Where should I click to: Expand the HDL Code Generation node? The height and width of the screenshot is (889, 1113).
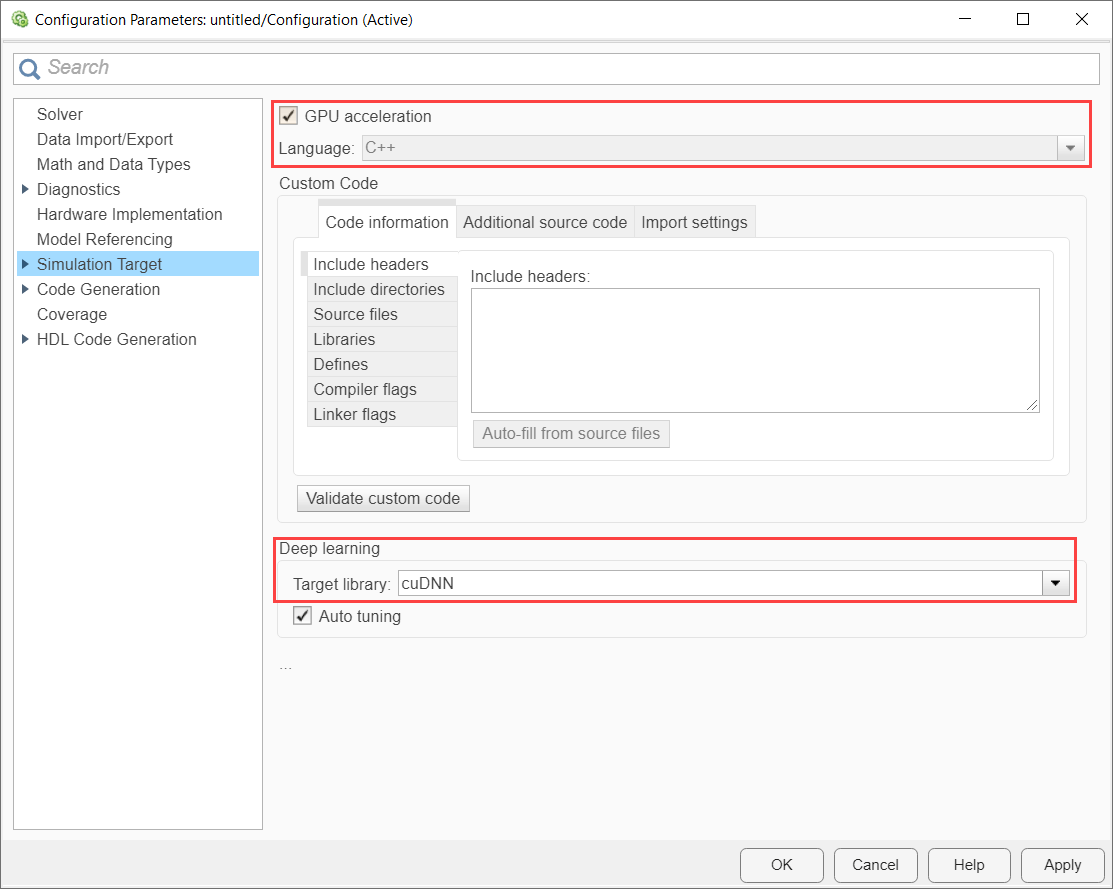click(25, 339)
